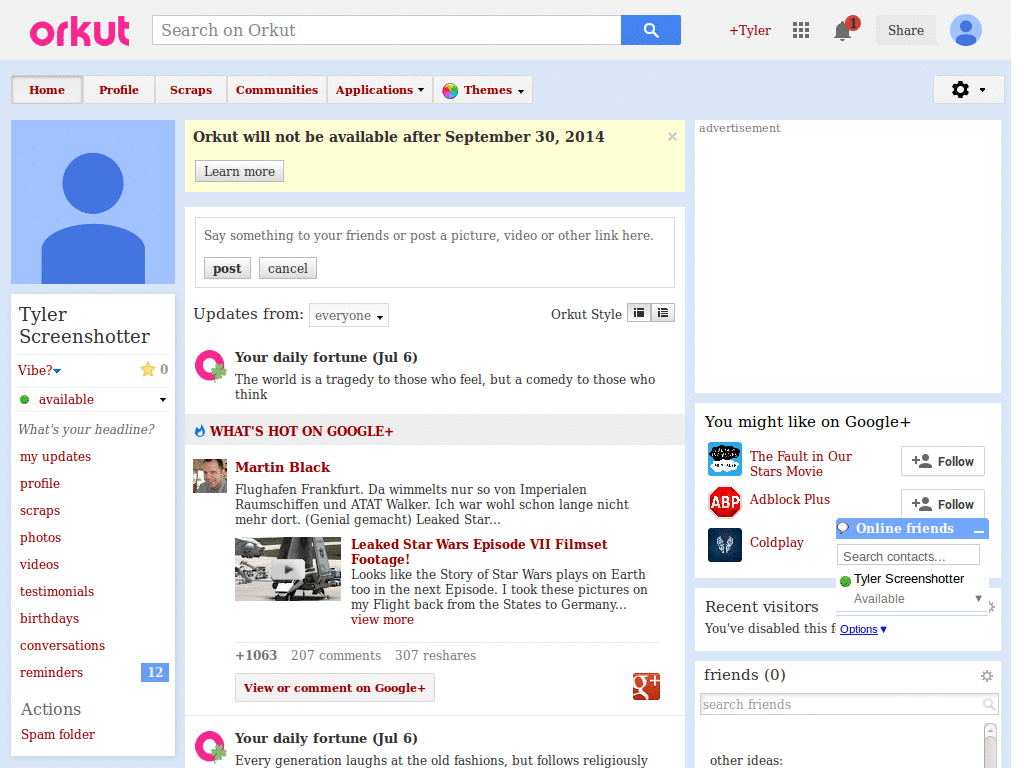Click the star icon next to Vibe
1024x768 pixels.
[148, 370]
